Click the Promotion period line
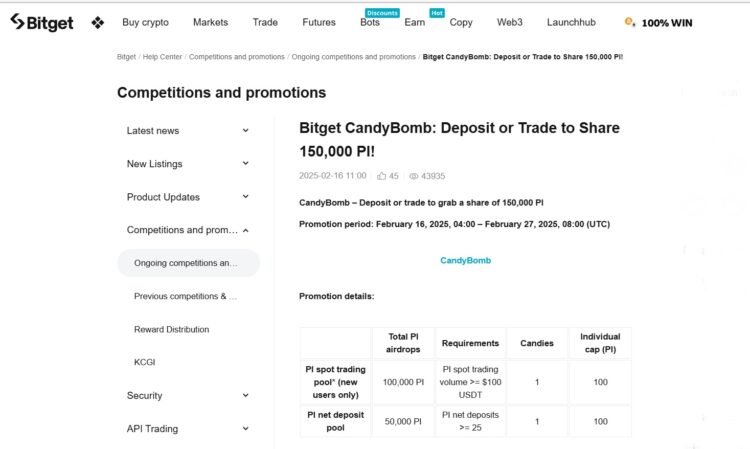The width and height of the screenshot is (750, 449). coord(454,224)
